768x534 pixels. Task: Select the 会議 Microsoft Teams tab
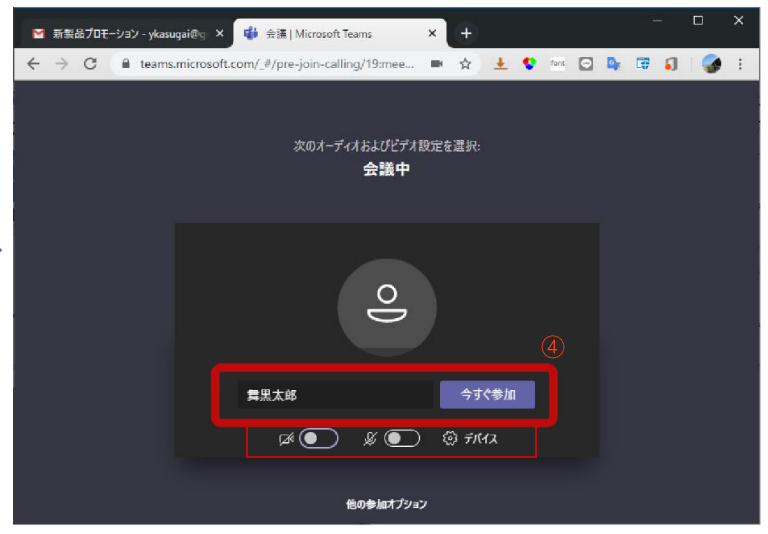(x=330, y=33)
